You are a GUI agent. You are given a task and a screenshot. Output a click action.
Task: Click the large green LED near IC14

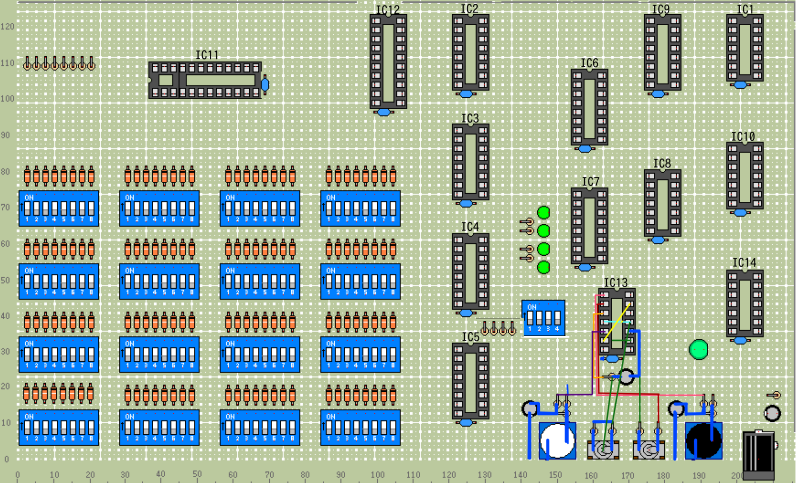698,349
